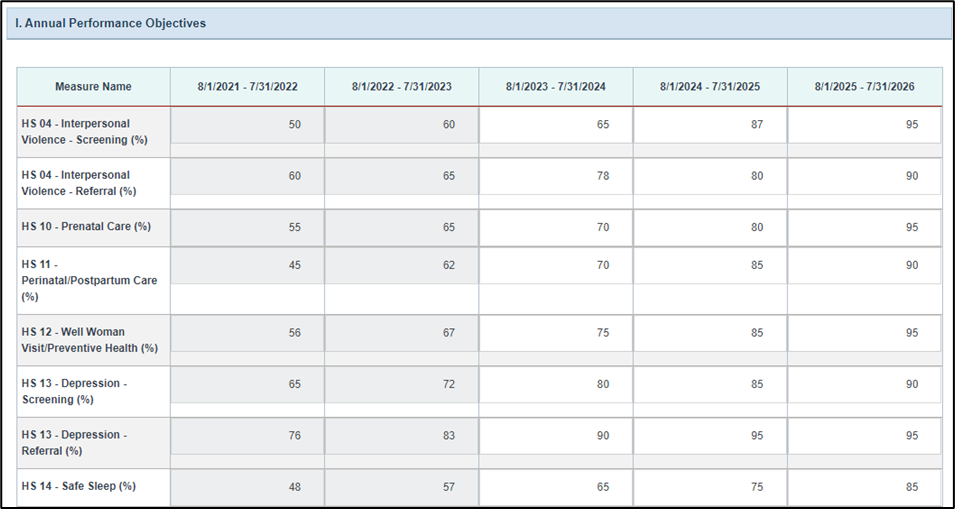Viewport: 955px width, 509px height.
Task: Focus Safe Sleep 2024-2025 field showing 75
Action: (710, 487)
